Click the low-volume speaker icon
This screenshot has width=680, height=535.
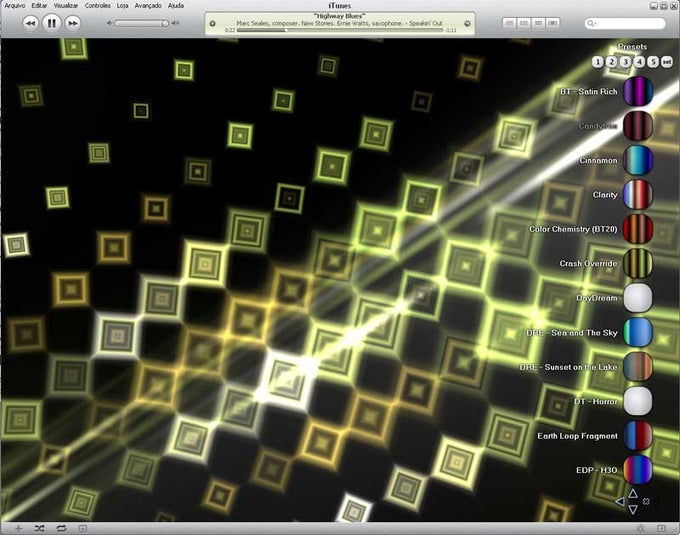coord(109,23)
